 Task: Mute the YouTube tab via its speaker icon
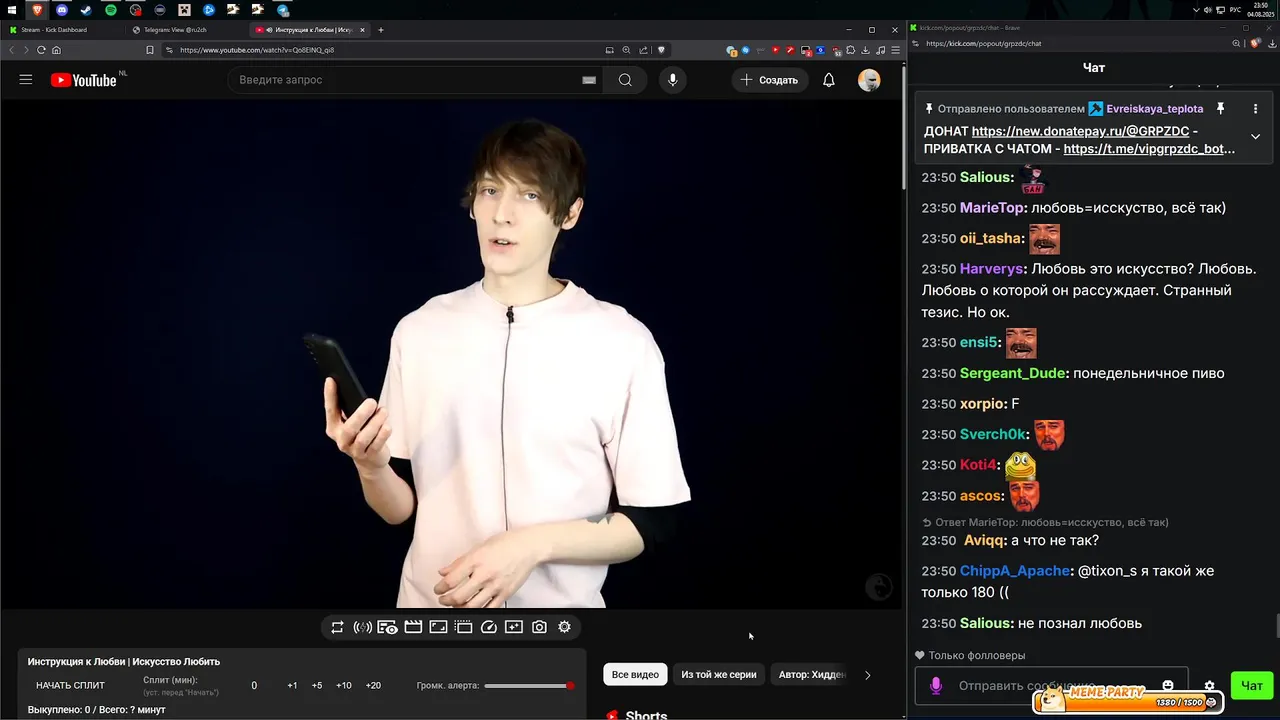(270, 30)
